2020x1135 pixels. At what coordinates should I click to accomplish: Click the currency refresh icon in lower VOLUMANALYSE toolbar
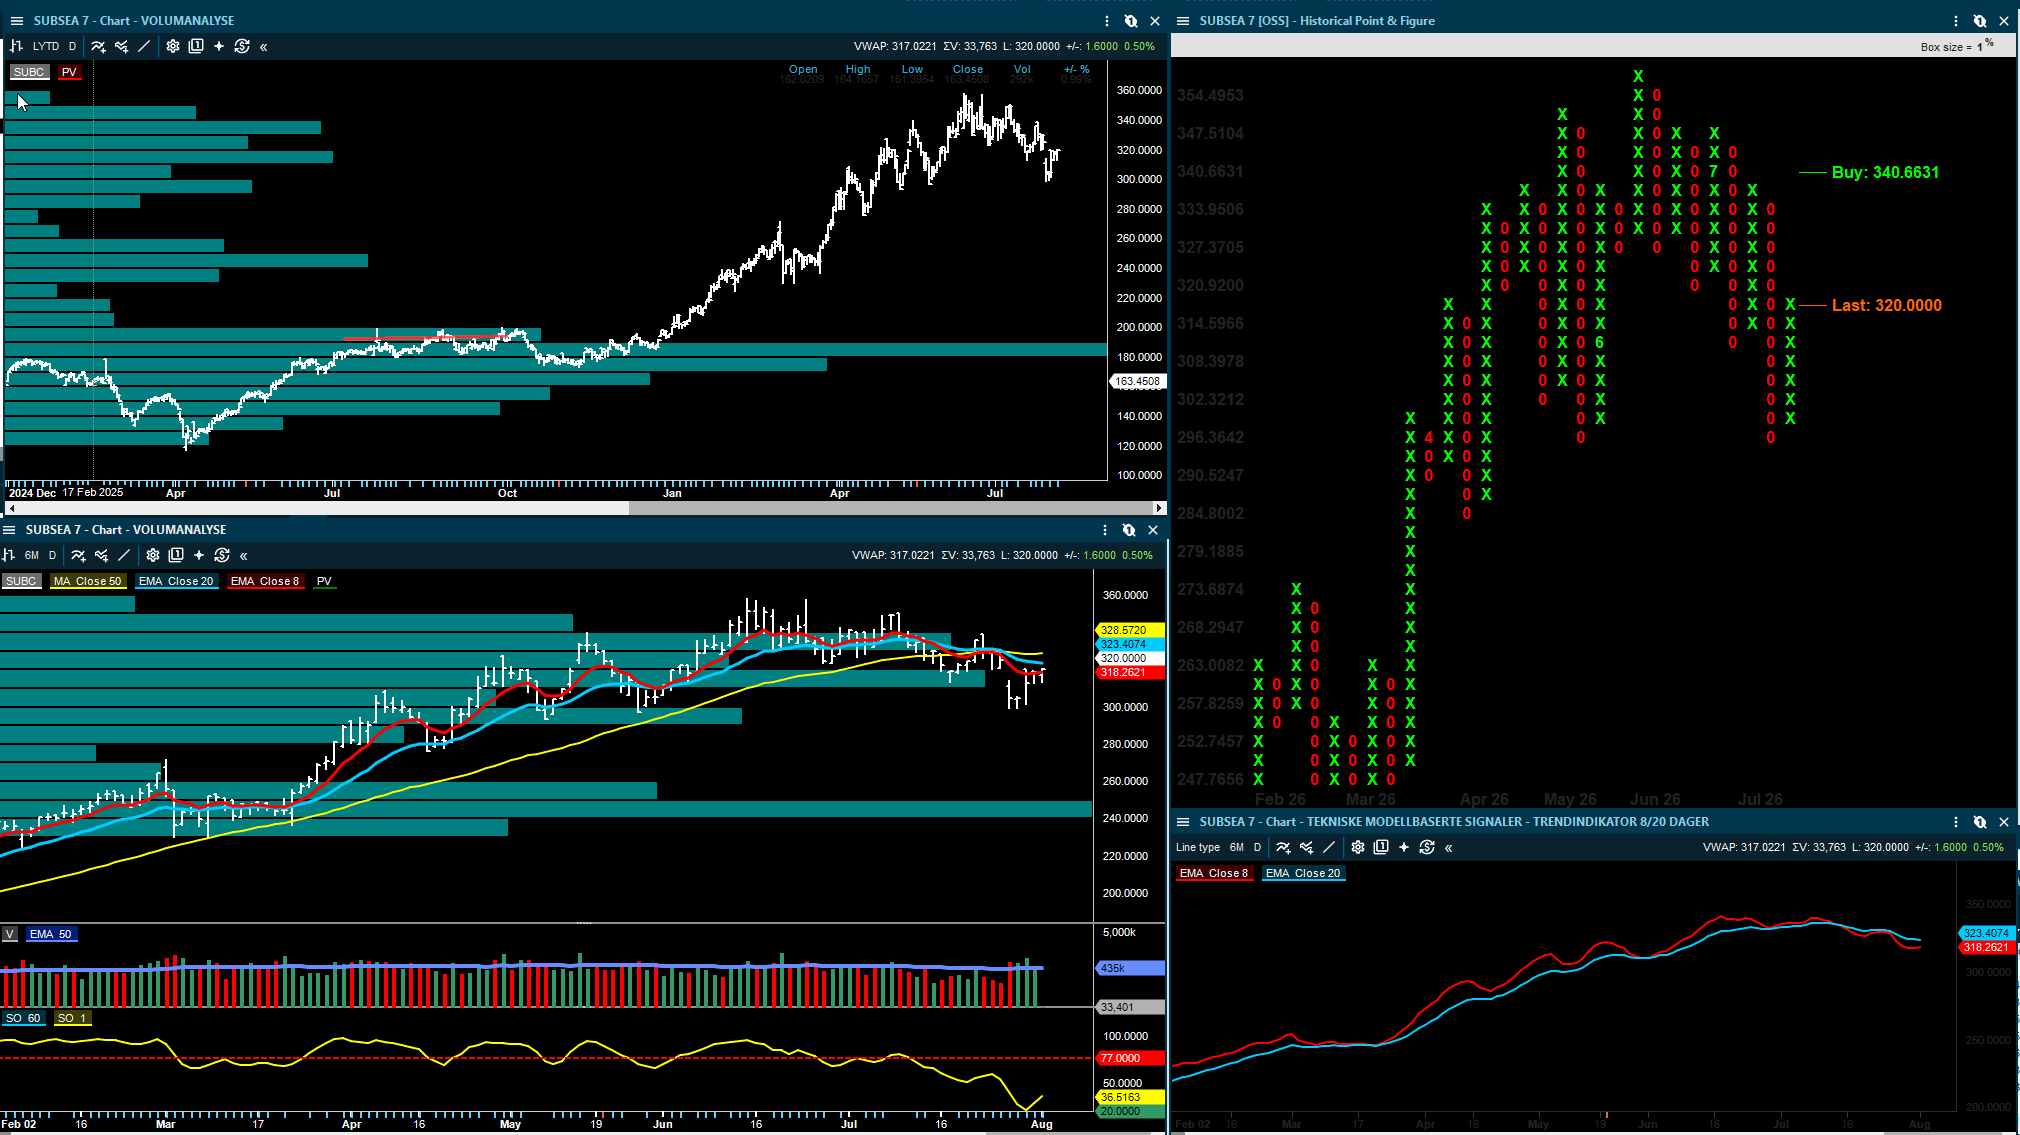pos(222,555)
